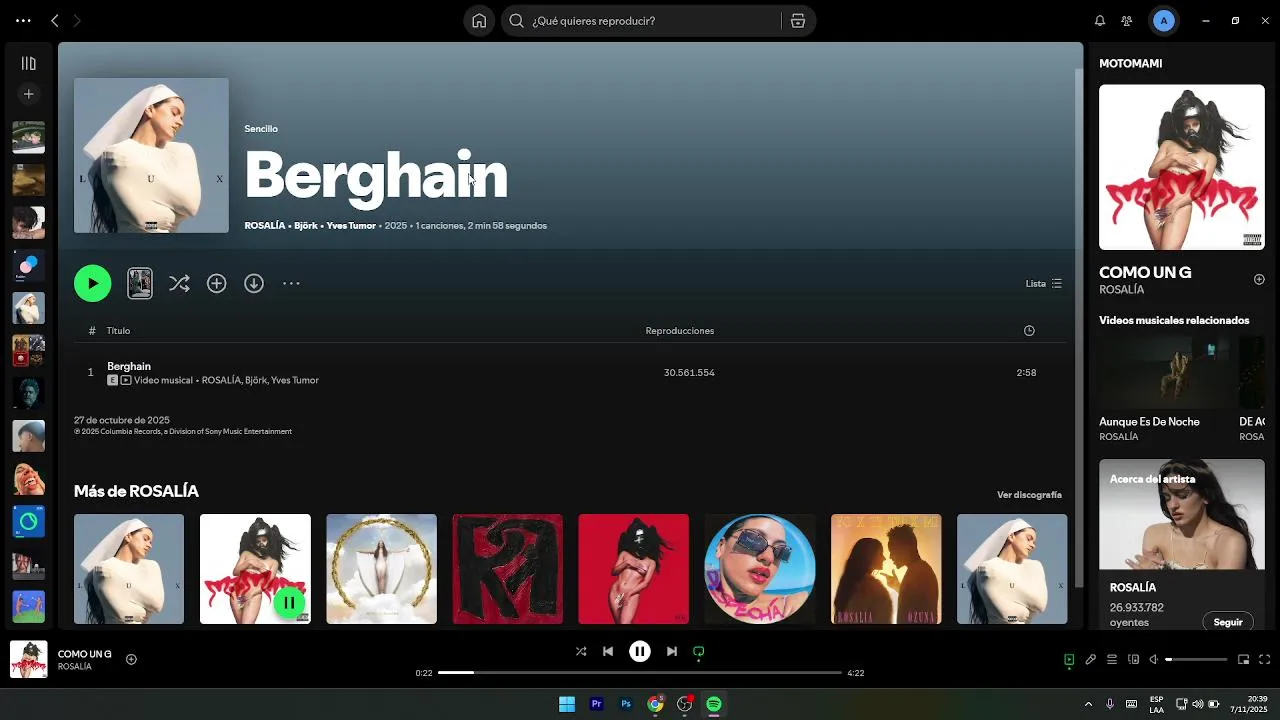Add Berghain to Your Library
1280x720 pixels.
pos(216,283)
